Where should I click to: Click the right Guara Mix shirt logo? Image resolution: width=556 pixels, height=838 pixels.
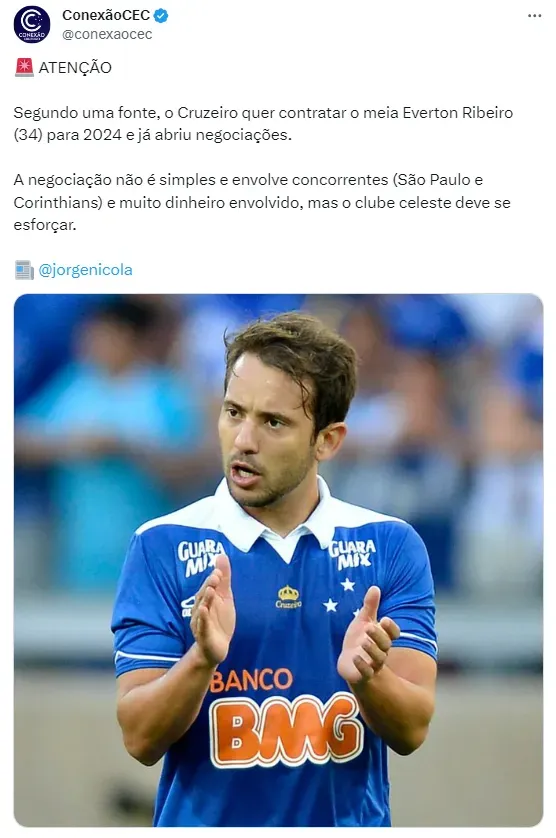coord(352,554)
